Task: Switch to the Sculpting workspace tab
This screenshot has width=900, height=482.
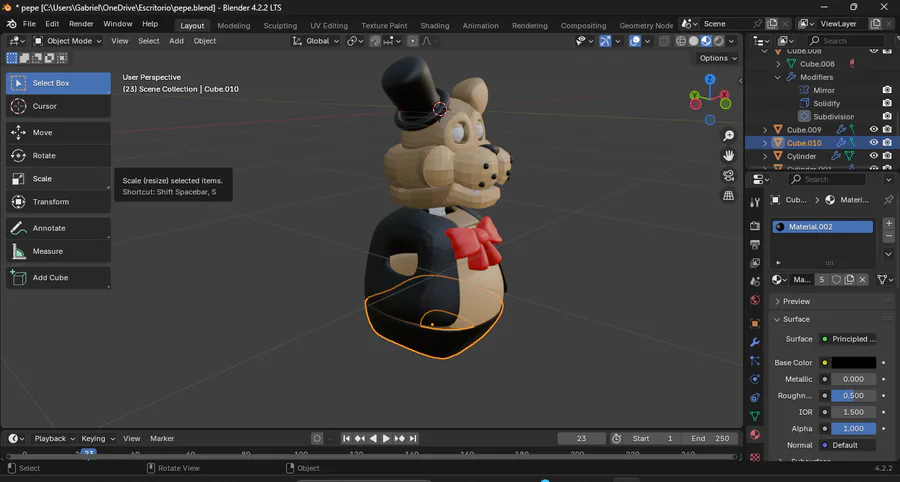Action: pos(280,26)
